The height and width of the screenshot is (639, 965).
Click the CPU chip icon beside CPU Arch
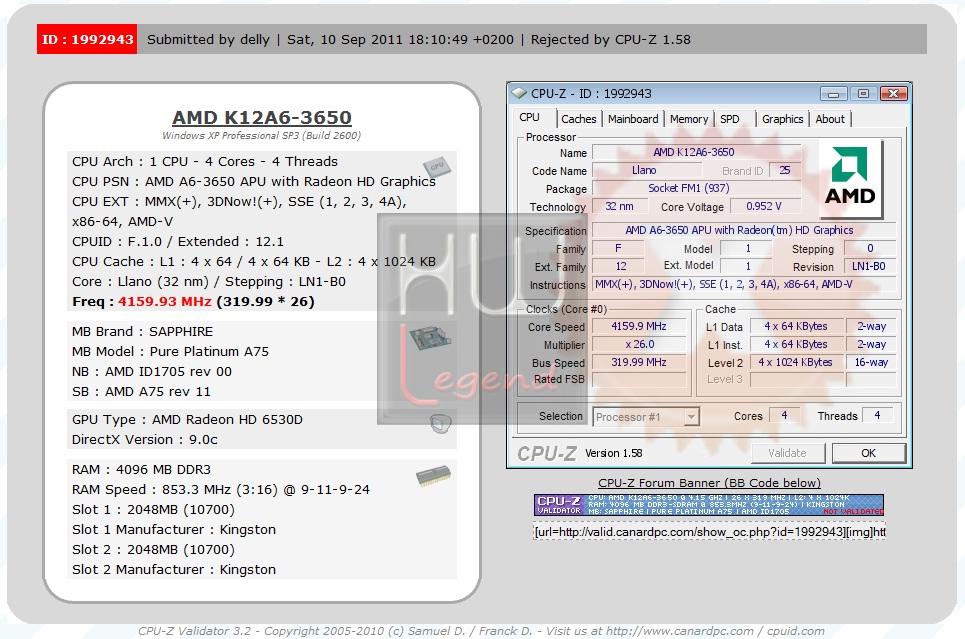coord(436,166)
